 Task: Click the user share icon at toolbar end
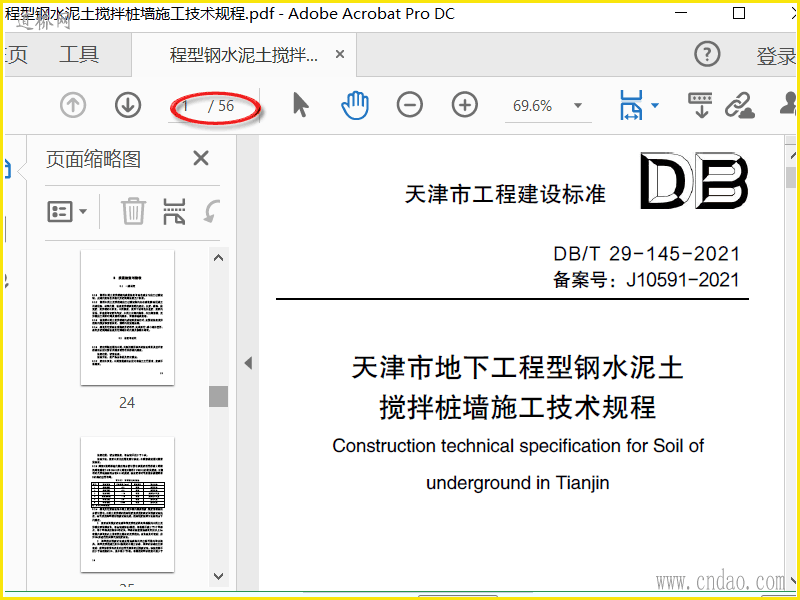pos(789,105)
